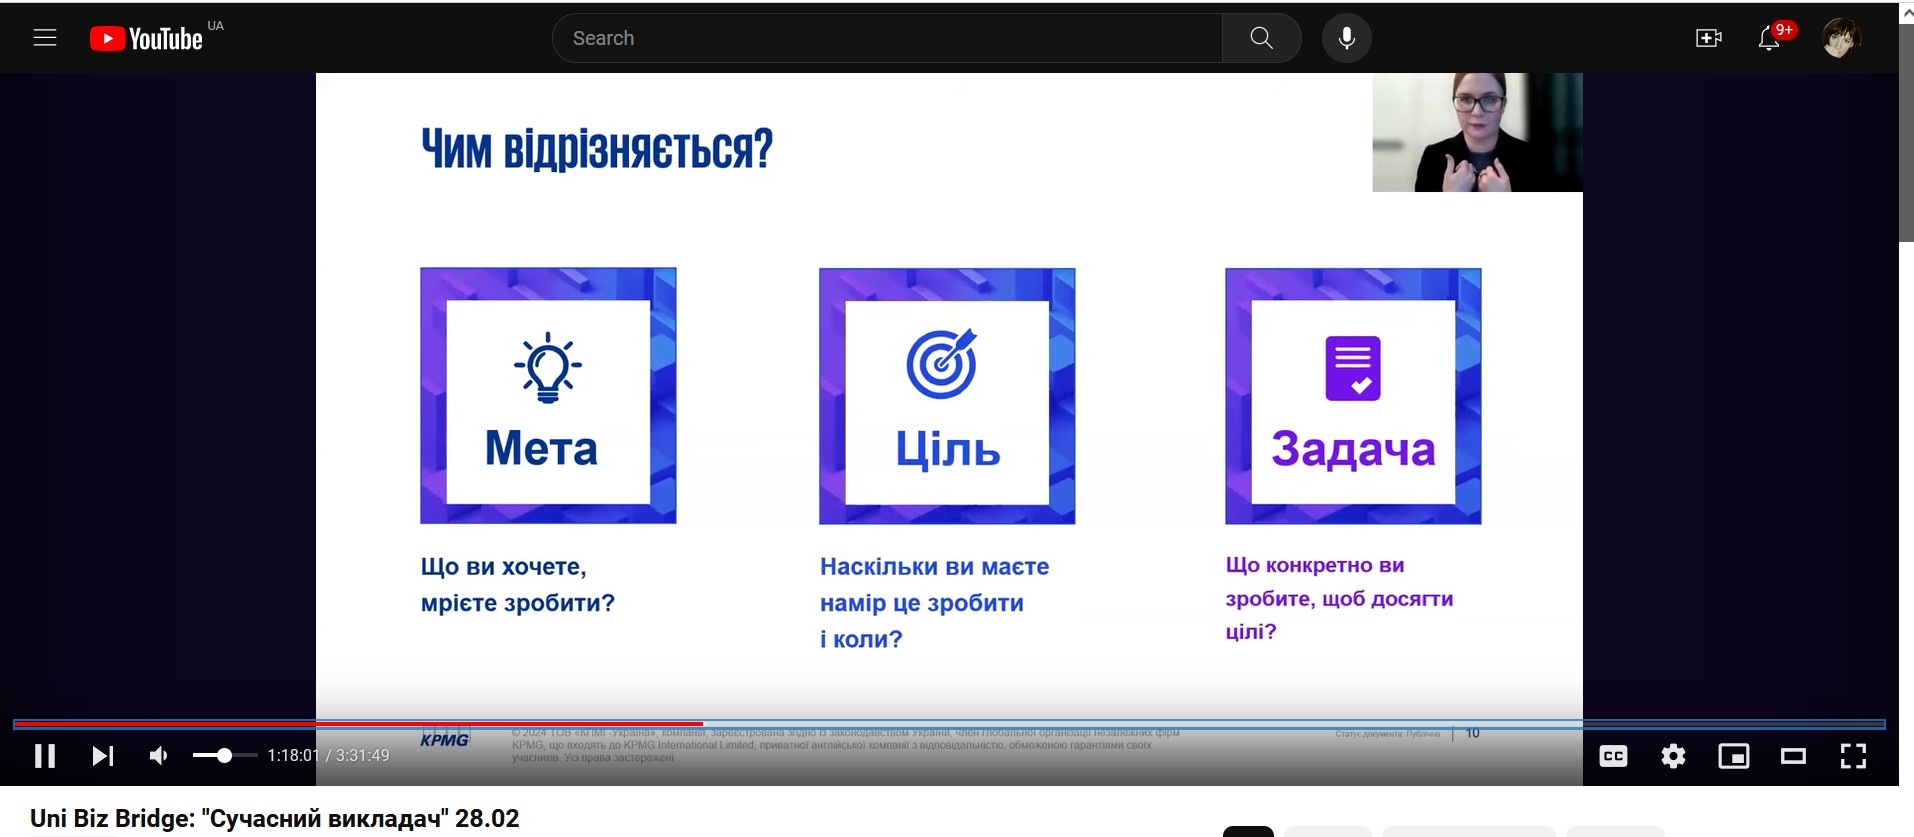Open the player settings gear

point(1673,757)
